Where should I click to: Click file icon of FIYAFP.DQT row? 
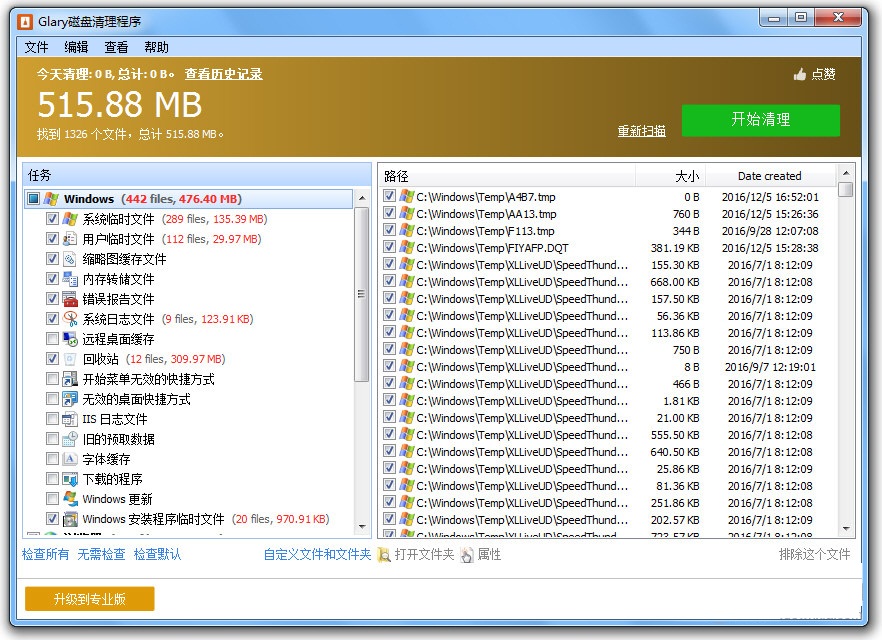pyautogui.click(x=407, y=247)
